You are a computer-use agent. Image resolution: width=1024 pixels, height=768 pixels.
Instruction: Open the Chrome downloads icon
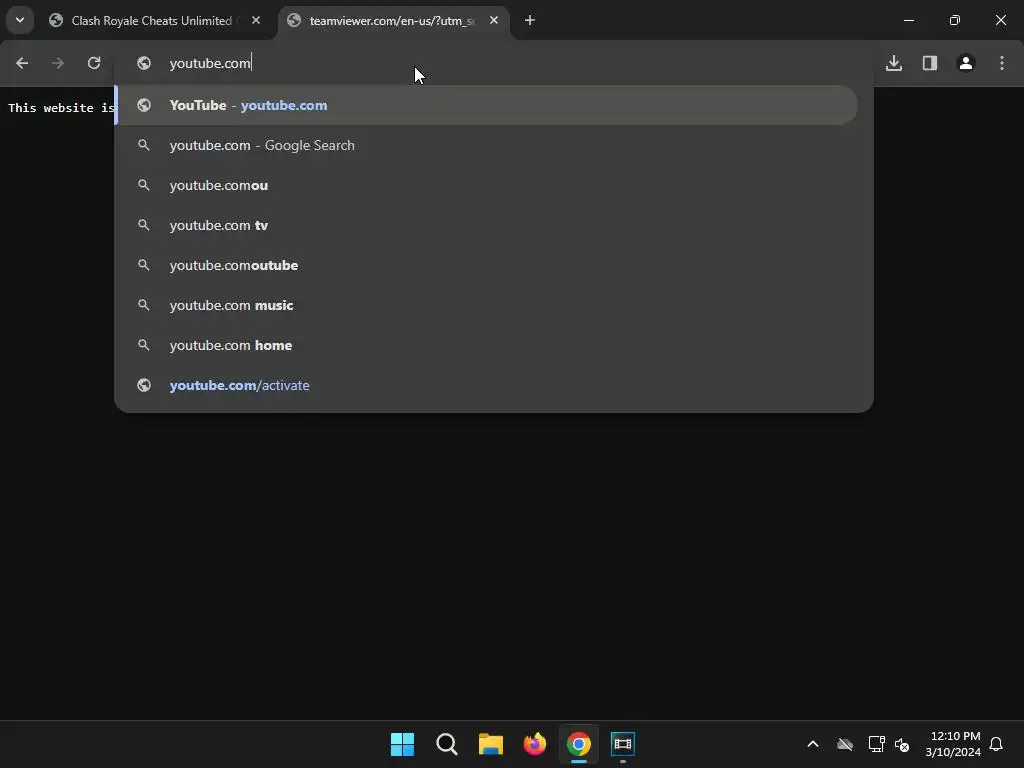coord(894,63)
